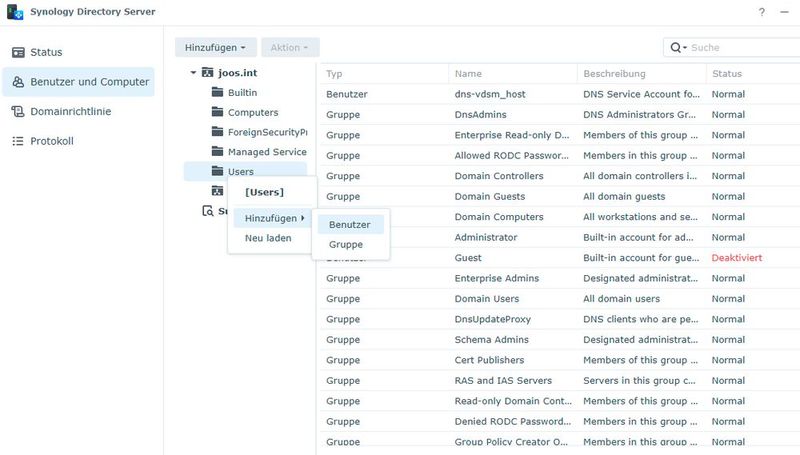Select the Allowed RODC Passwor... row
Viewport: 800px width, 455px height.
click(x=560, y=156)
